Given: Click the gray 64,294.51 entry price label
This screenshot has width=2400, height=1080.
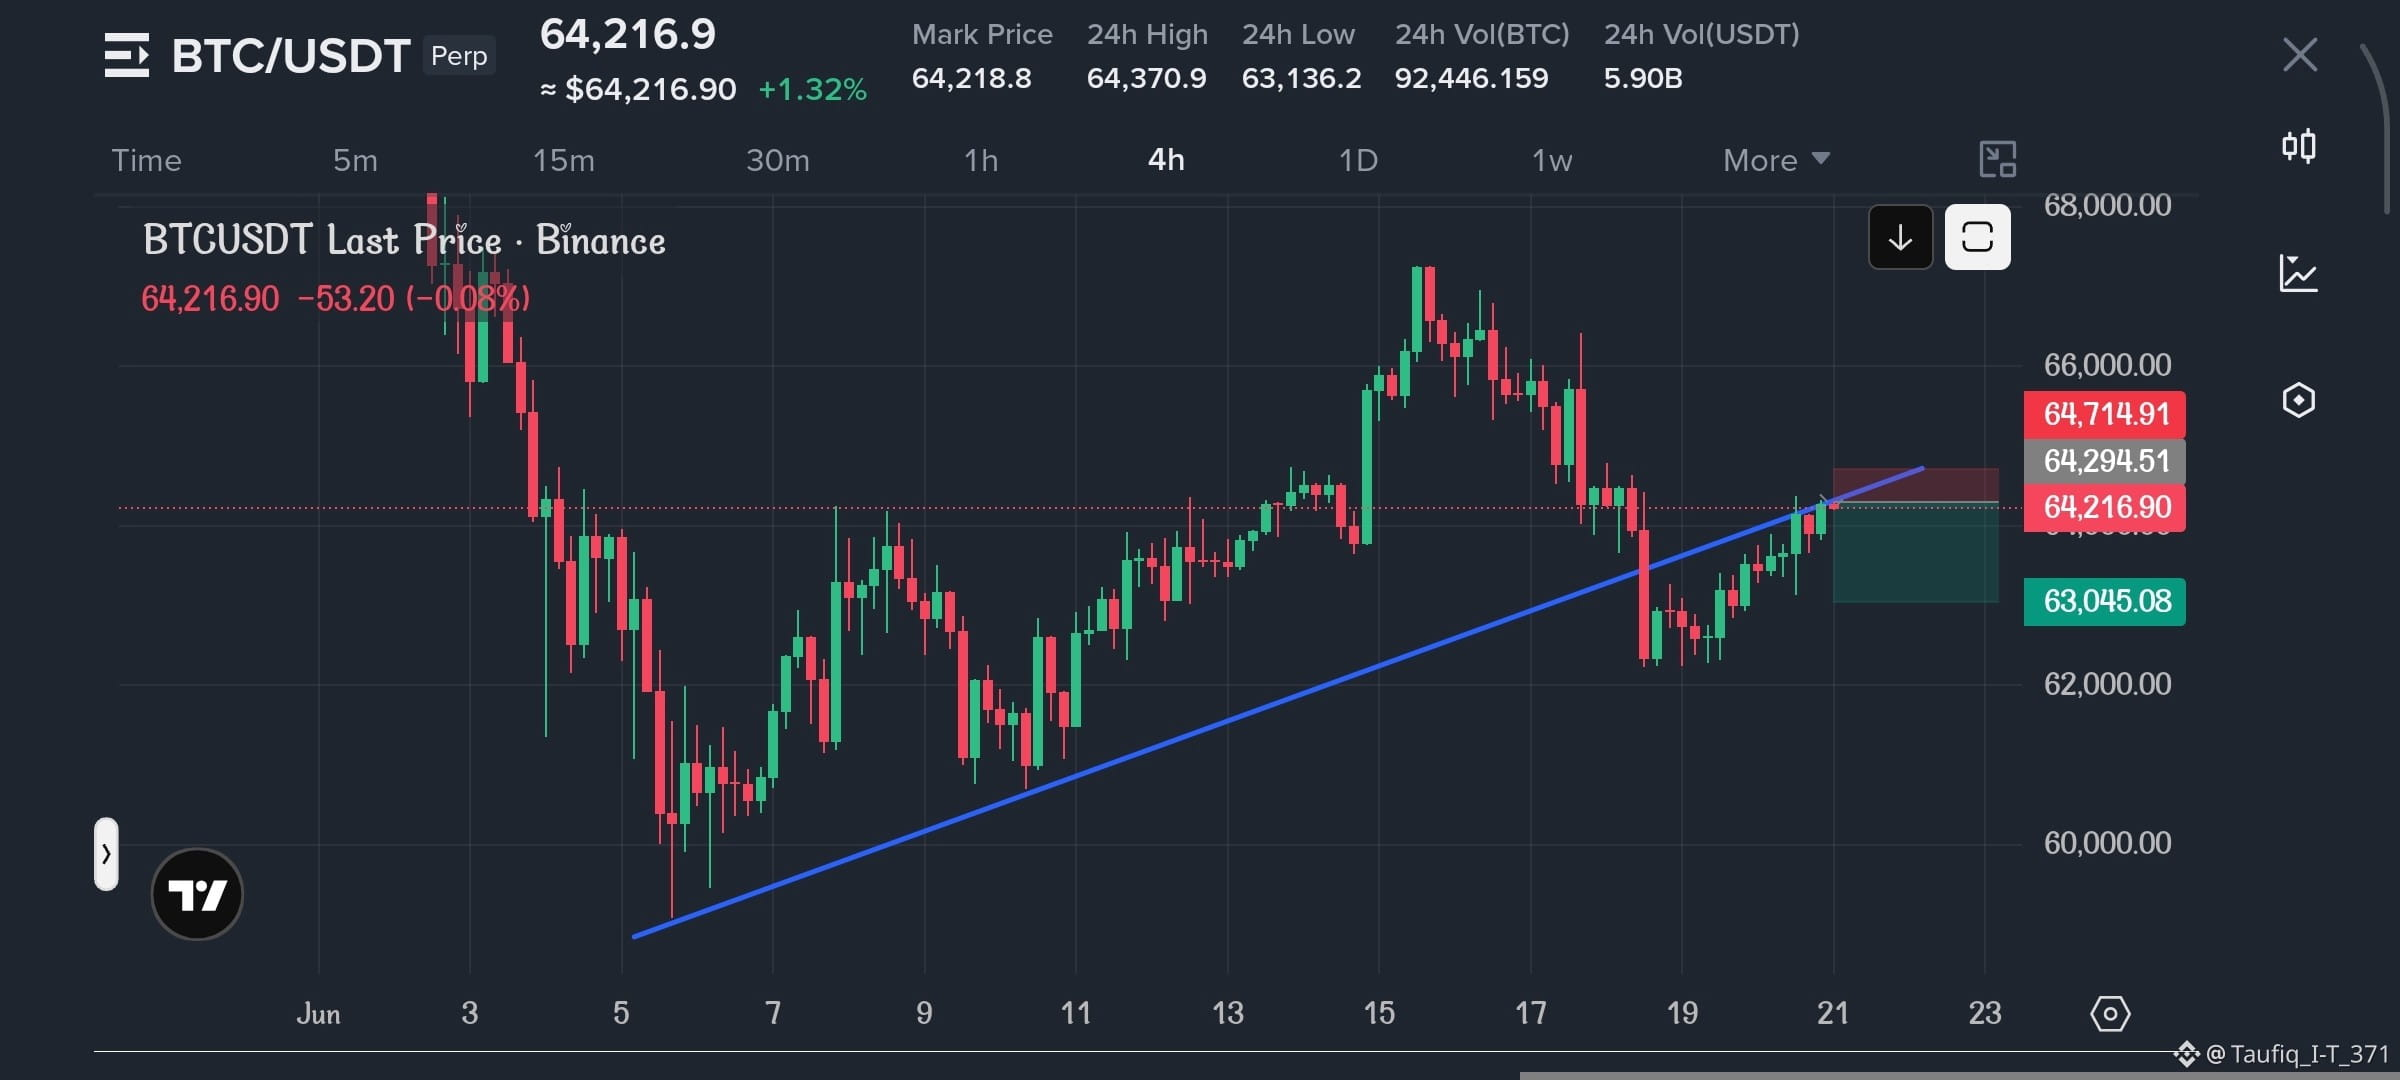Looking at the screenshot, I should click(x=2105, y=461).
